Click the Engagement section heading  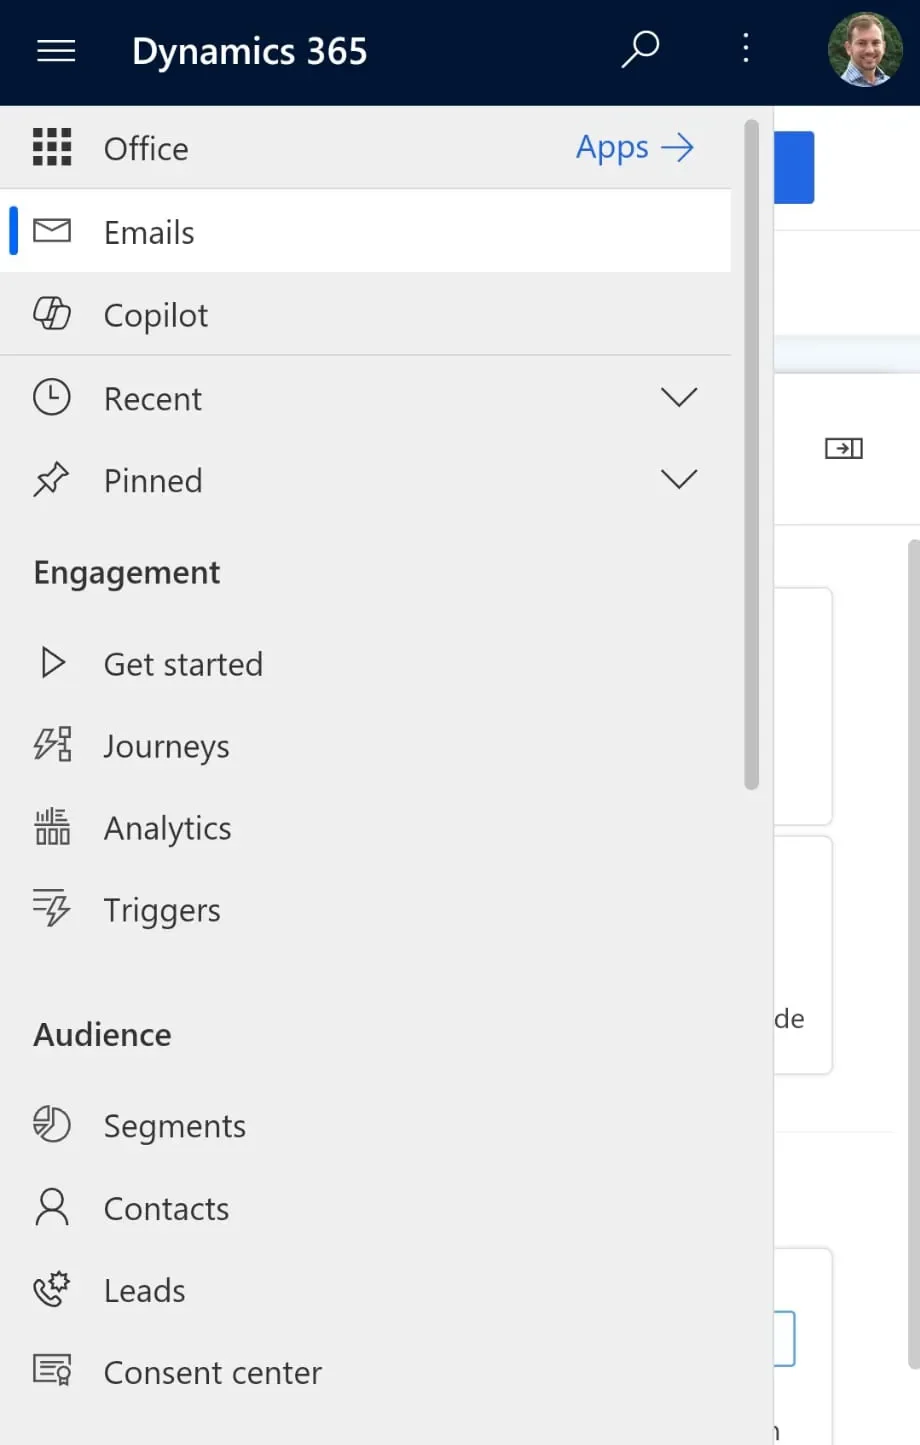point(127,572)
